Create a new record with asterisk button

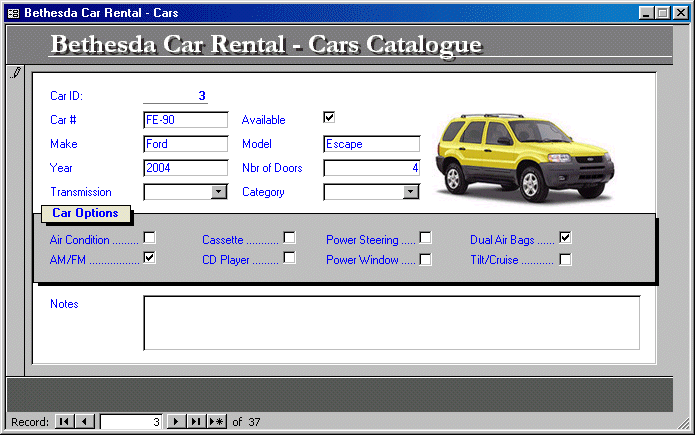217,421
